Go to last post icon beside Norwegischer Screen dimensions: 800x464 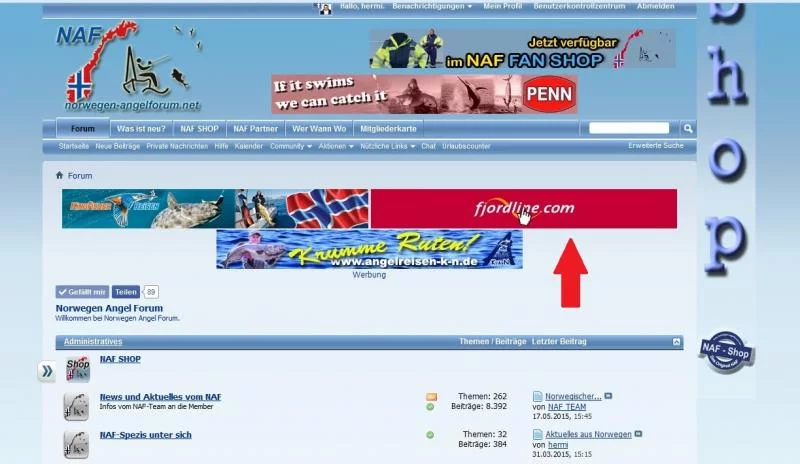click(608, 396)
